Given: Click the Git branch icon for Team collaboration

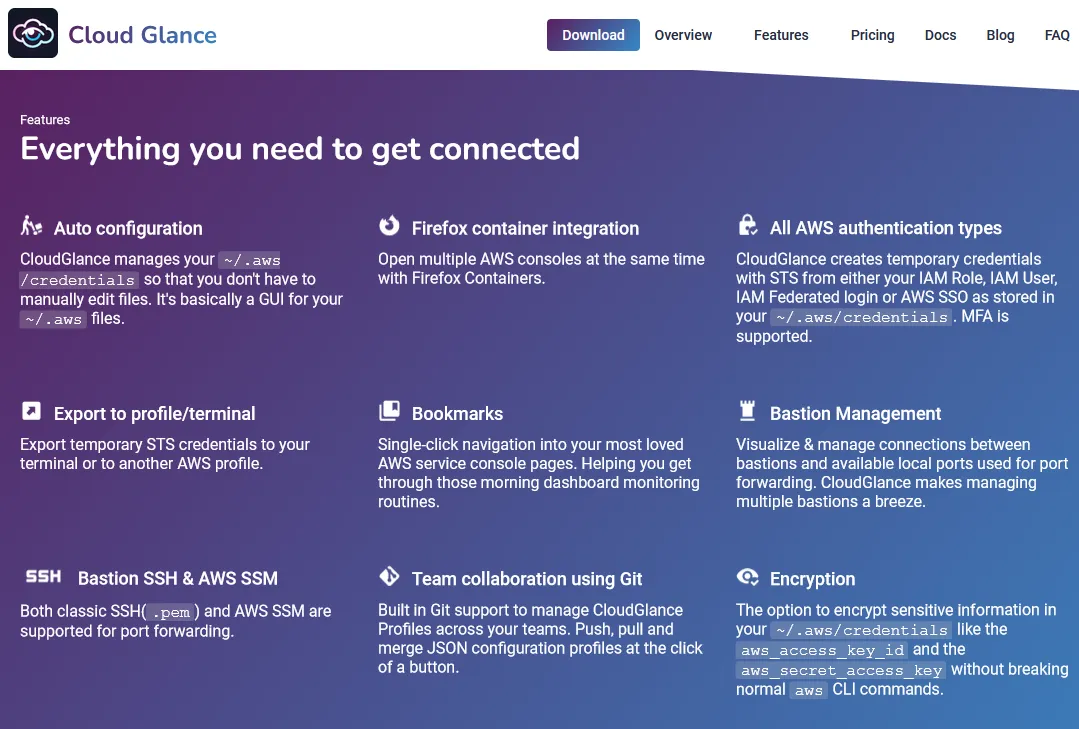Looking at the screenshot, I should [389, 577].
